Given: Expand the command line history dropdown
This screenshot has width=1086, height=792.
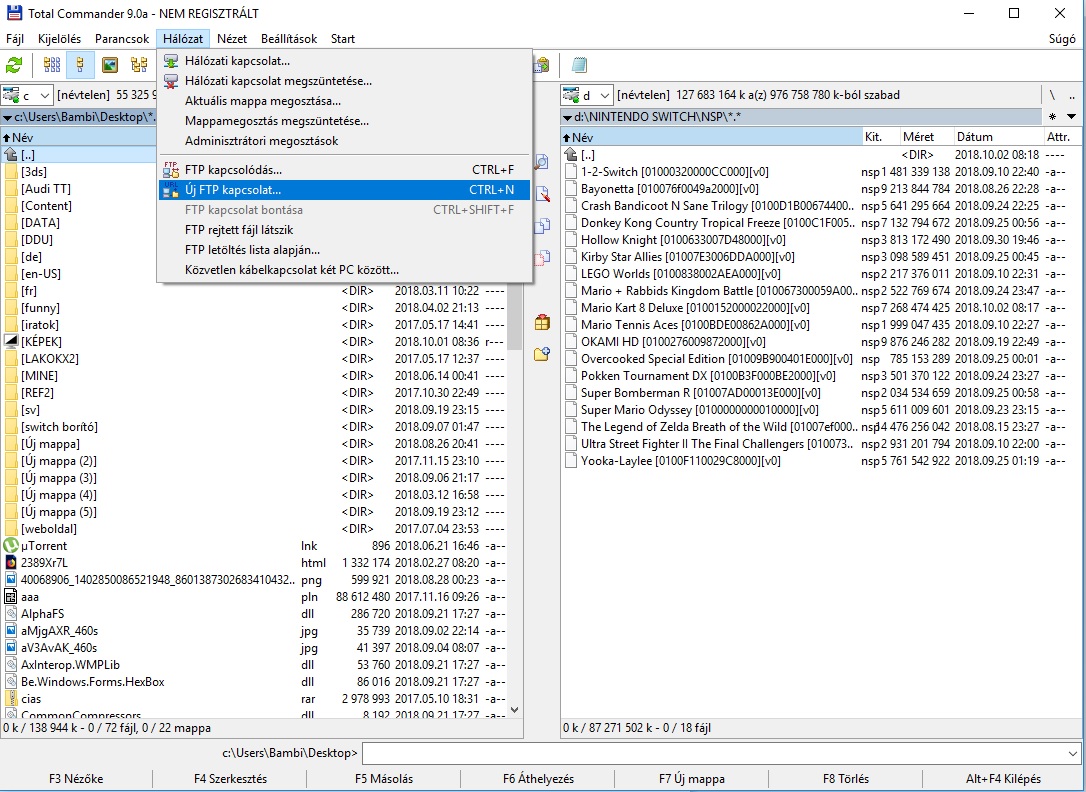Looking at the screenshot, I should click(x=1073, y=753).
